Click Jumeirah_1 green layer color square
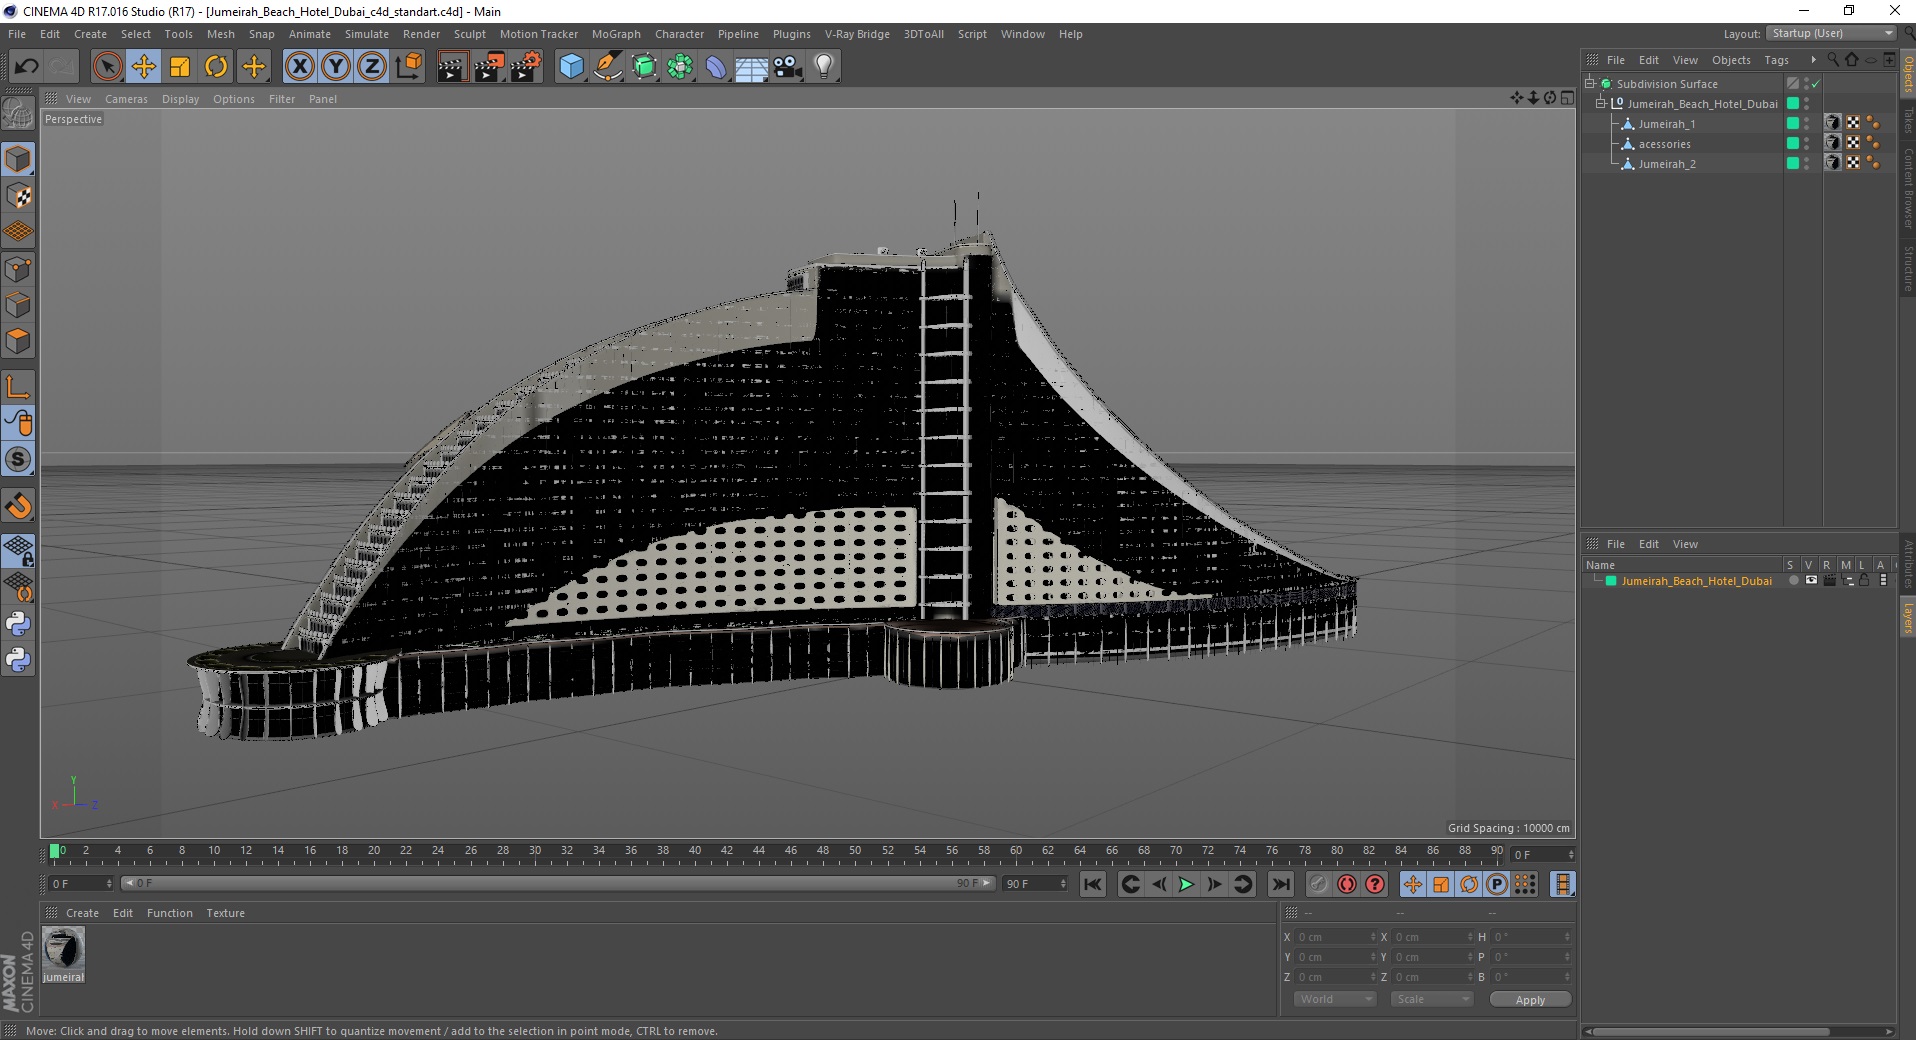Screen dimensions: 1916x1040 pos(1793,124)
